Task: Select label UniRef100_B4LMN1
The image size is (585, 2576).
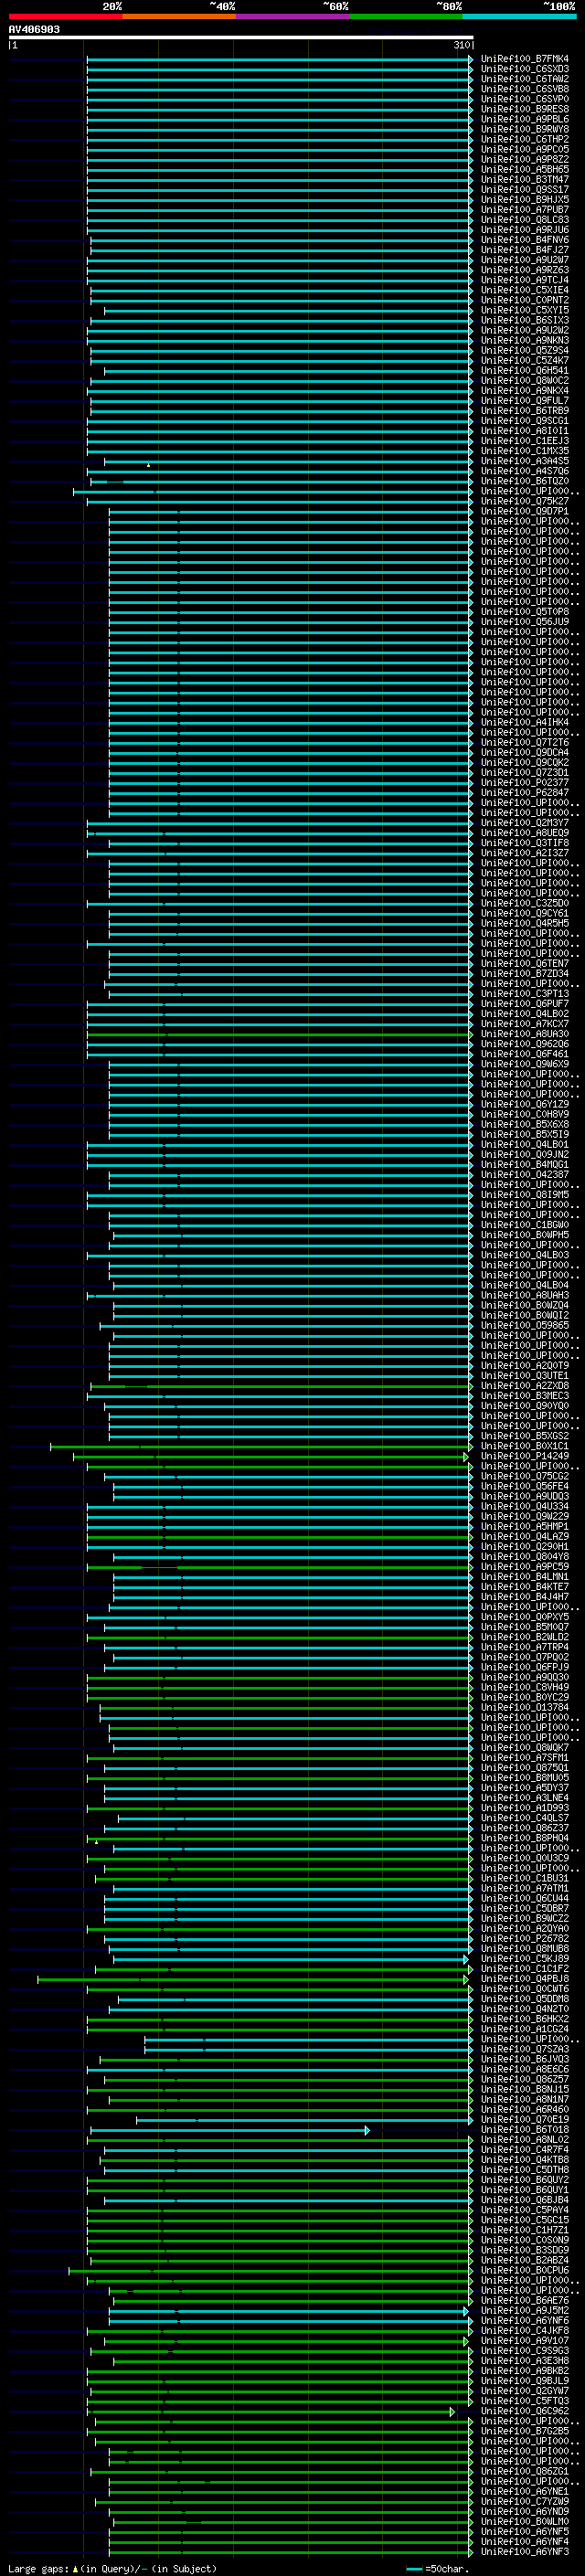Action: point(524,1577)
